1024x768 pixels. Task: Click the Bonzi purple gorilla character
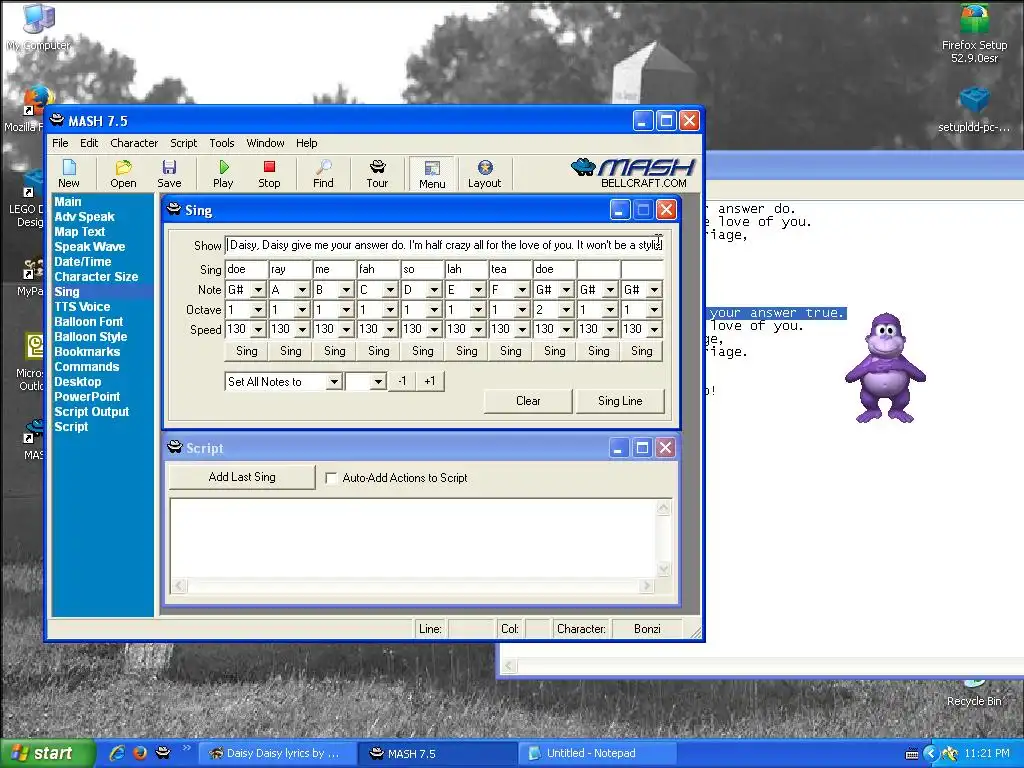[x=886, y=368]
